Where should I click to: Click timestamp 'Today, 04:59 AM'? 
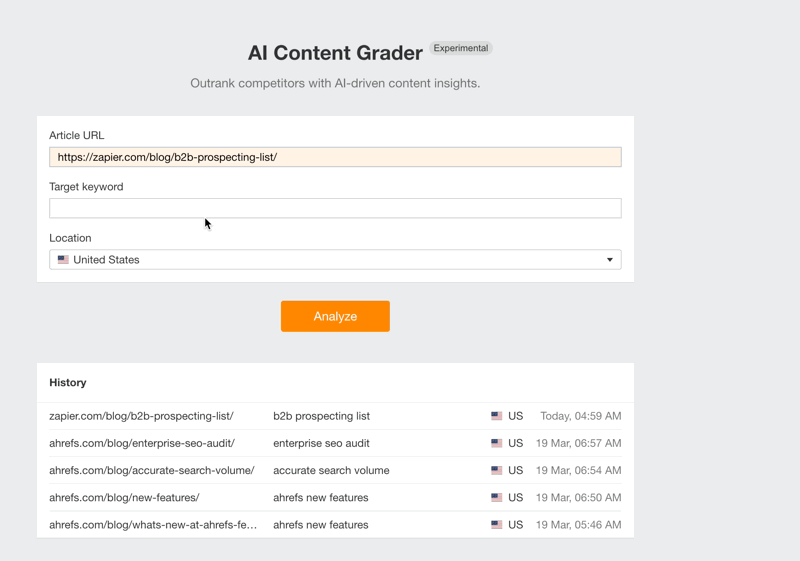click(x=581, y=416)
